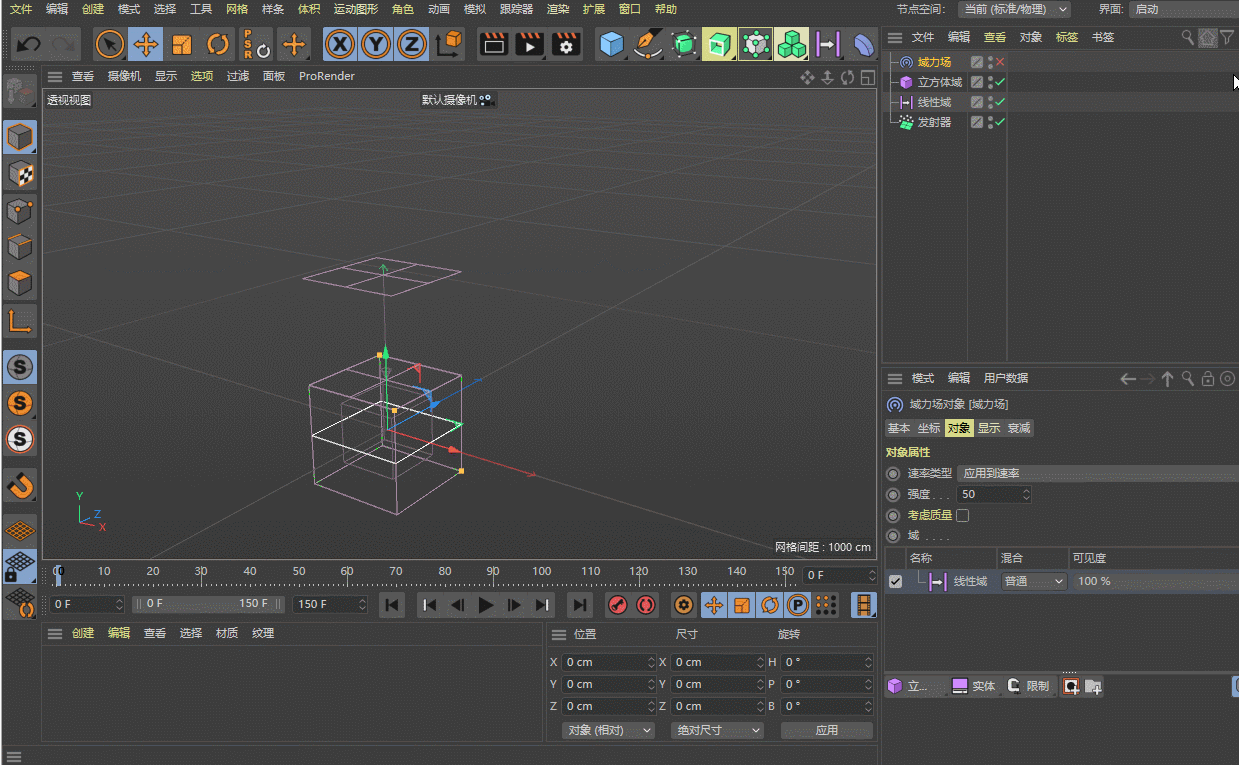Image resolution: width=1239 pixels, height=765 pixels.
Task: Open the 速率类型 dropdown
Action: 1097,473
